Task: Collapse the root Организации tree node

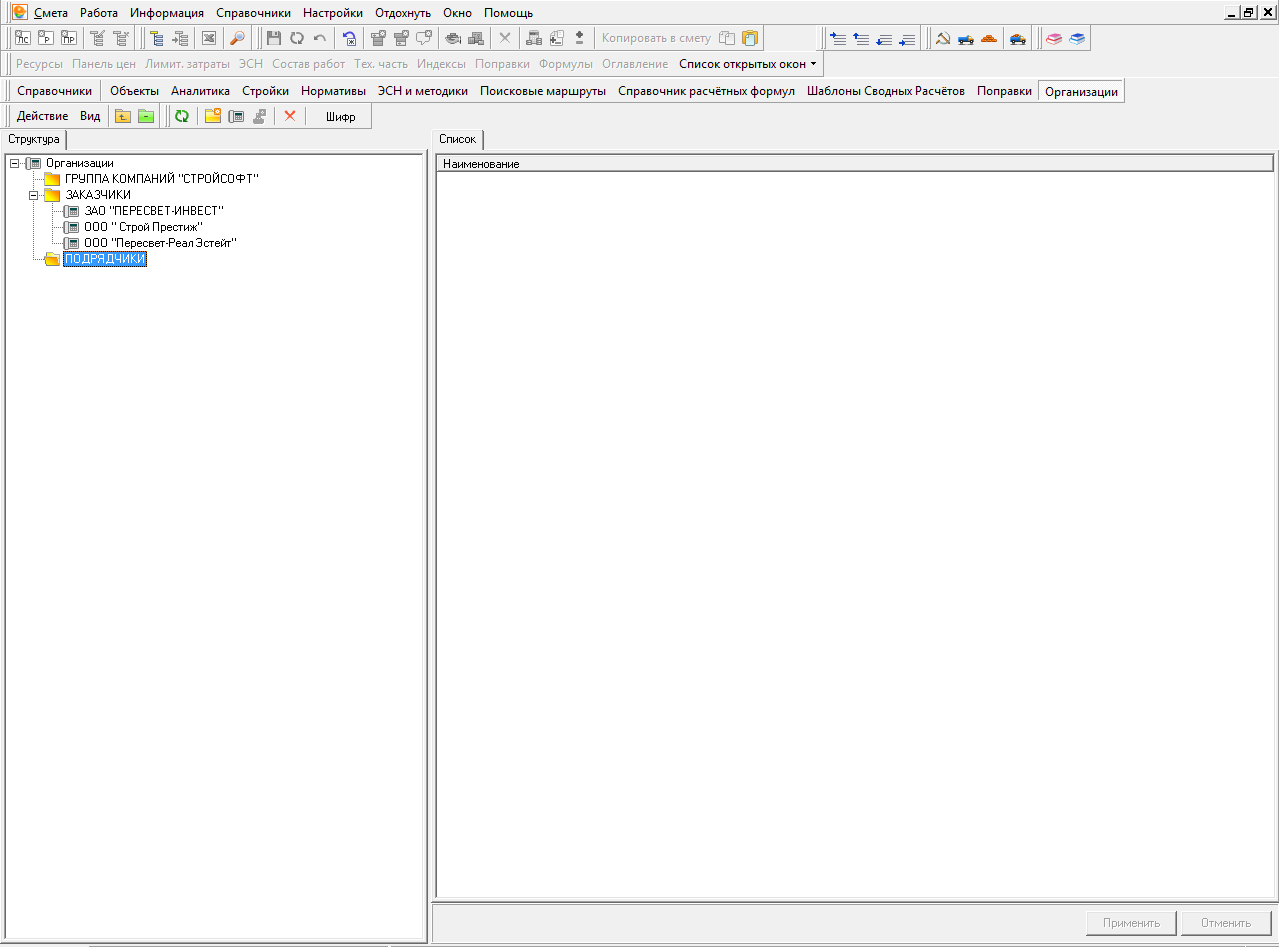Action: (14, 163)
